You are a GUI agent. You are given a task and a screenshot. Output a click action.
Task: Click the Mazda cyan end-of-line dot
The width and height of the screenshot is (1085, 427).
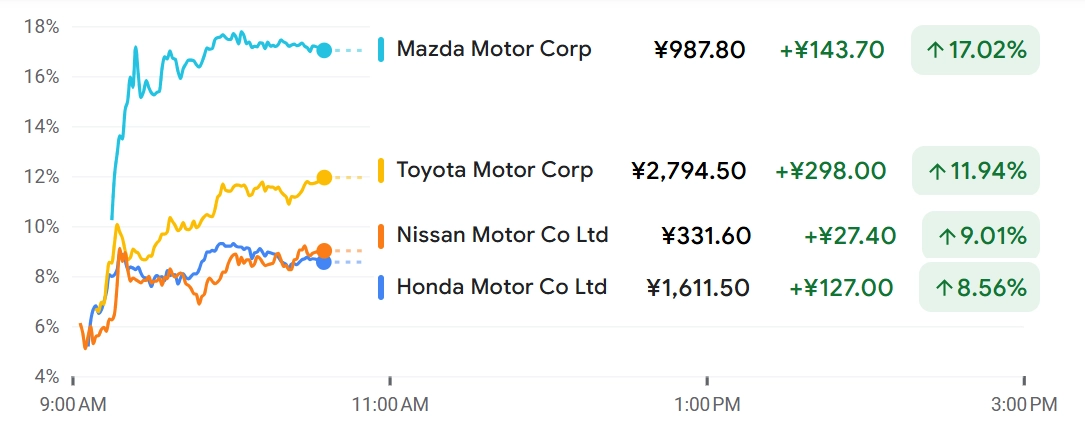pyautogui.click(x=324, y=50)
